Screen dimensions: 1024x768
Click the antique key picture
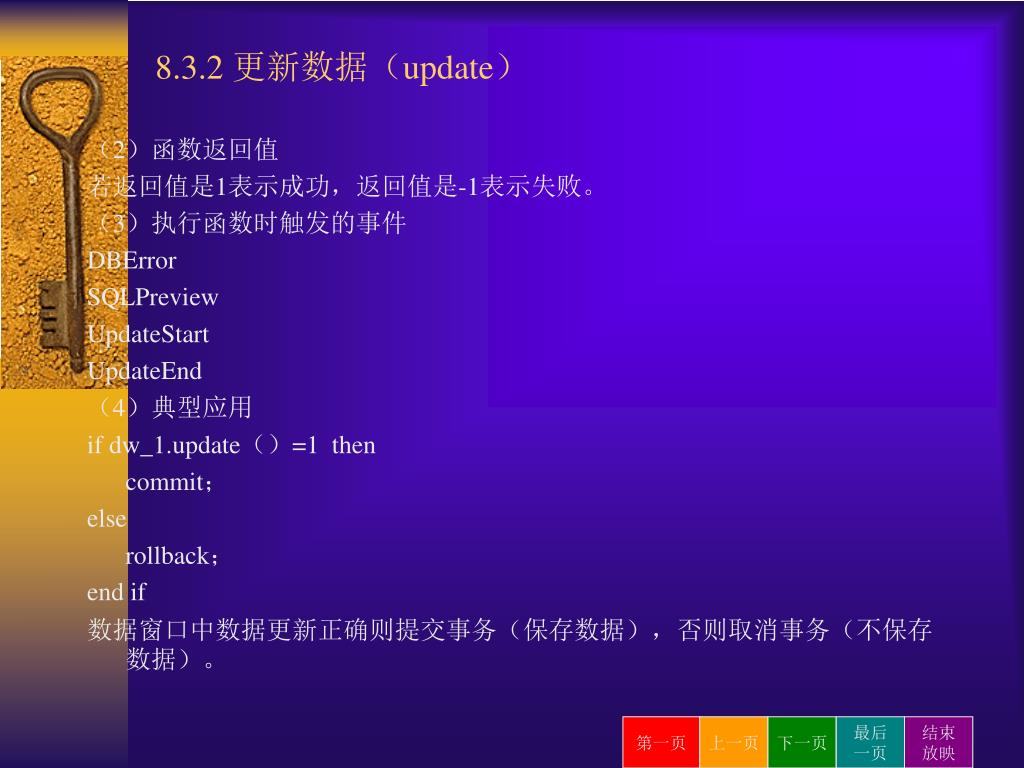64,222
